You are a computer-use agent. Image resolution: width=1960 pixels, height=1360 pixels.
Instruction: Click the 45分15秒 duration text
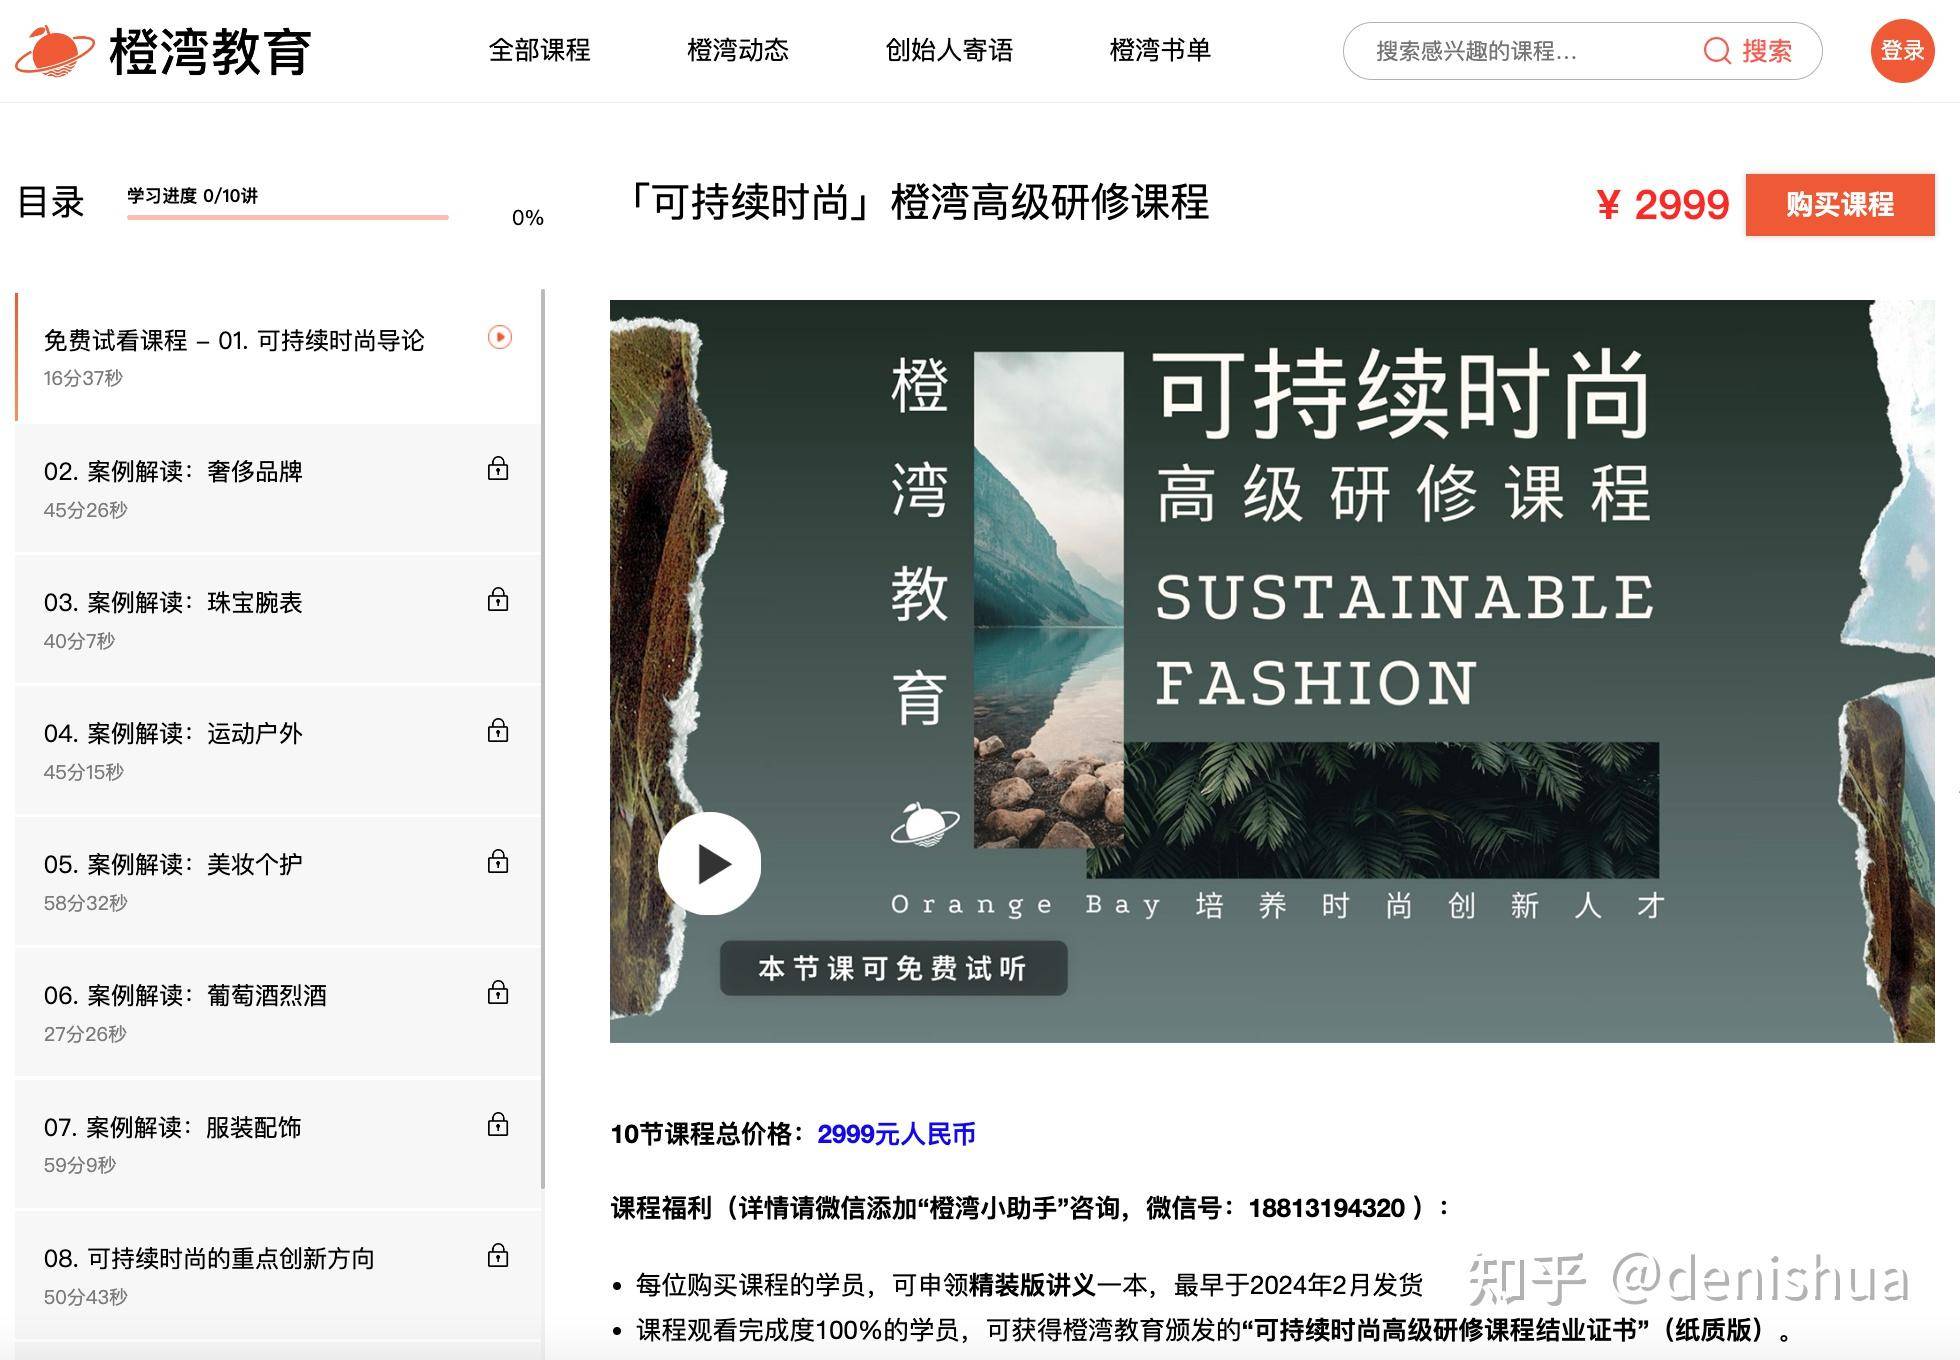83,772
